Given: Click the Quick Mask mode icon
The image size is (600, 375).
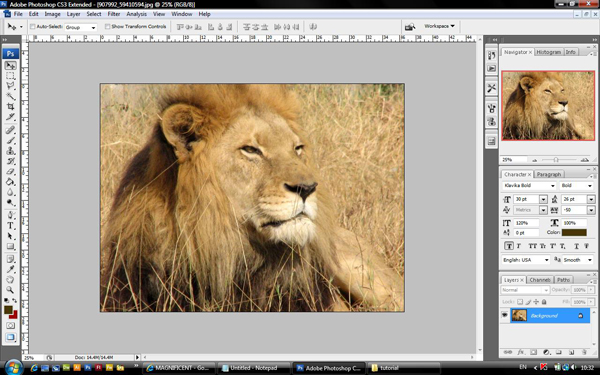Looking at the screenshot, I should click(10, 325).
